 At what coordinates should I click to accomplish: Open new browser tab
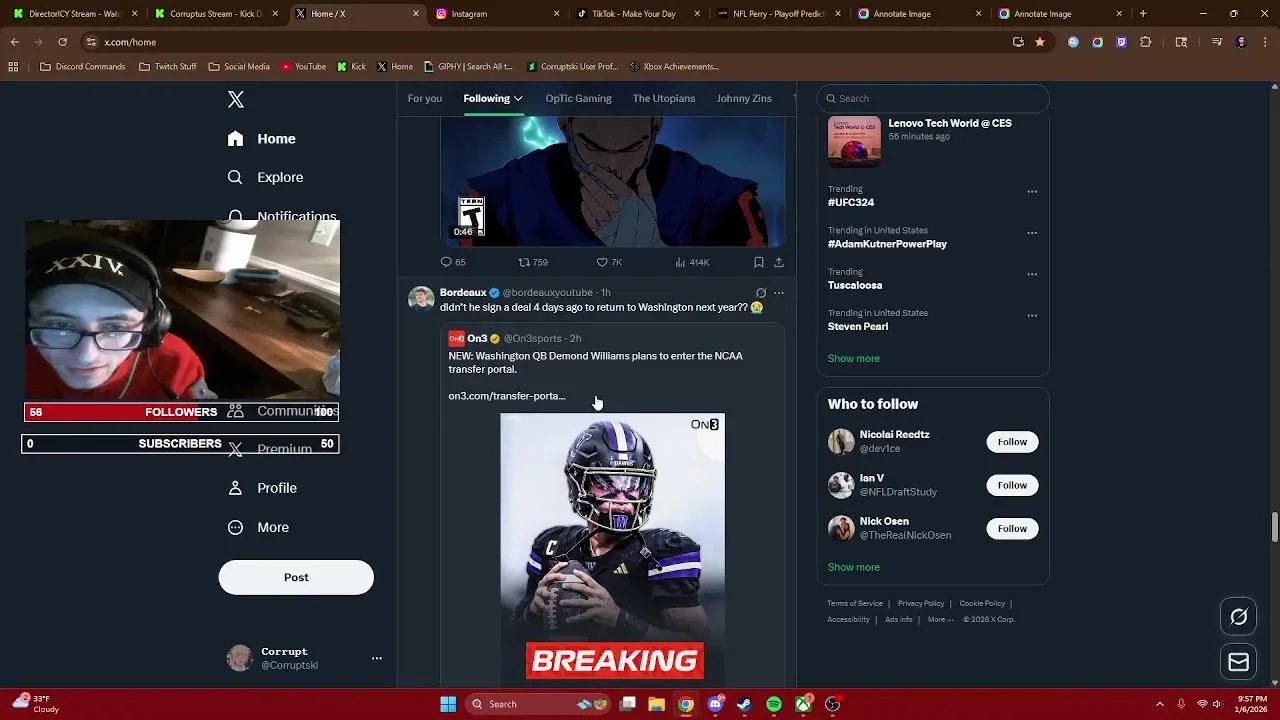[1143, 14]
